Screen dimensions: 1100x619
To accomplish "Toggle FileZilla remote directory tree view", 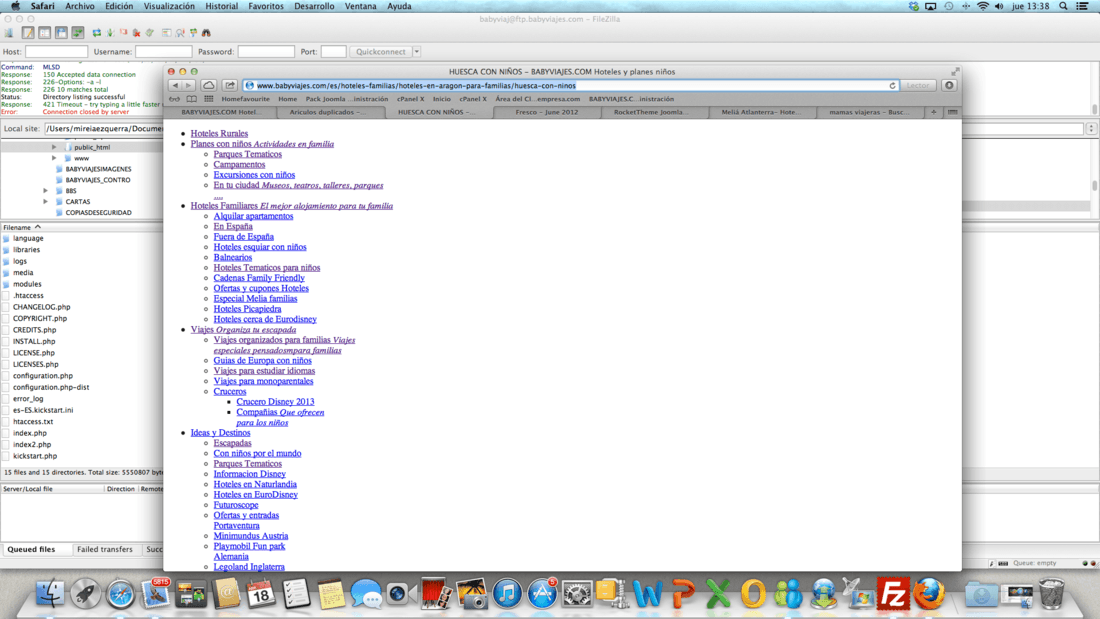I will [x=61, y=33].
